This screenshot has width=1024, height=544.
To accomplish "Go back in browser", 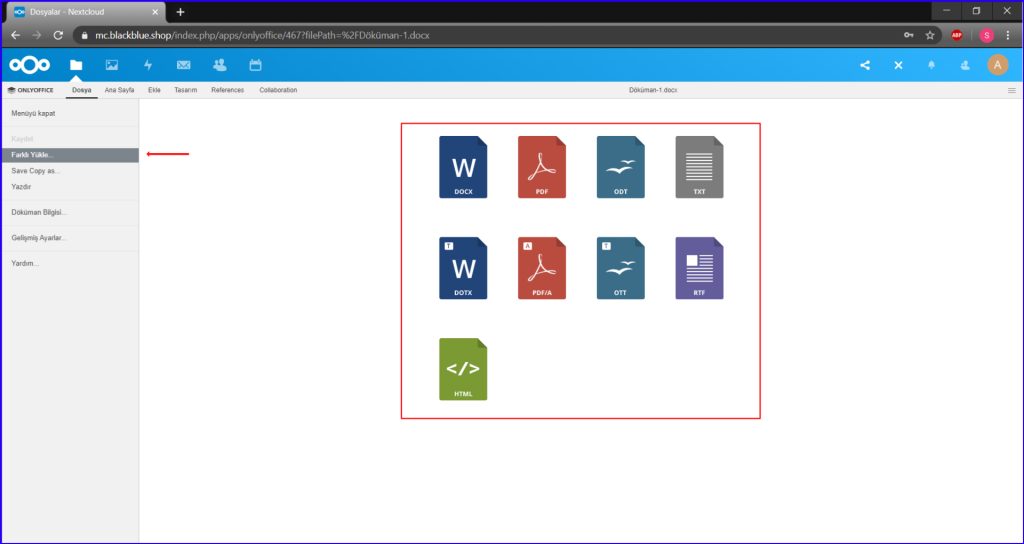I will pos(16,35).
